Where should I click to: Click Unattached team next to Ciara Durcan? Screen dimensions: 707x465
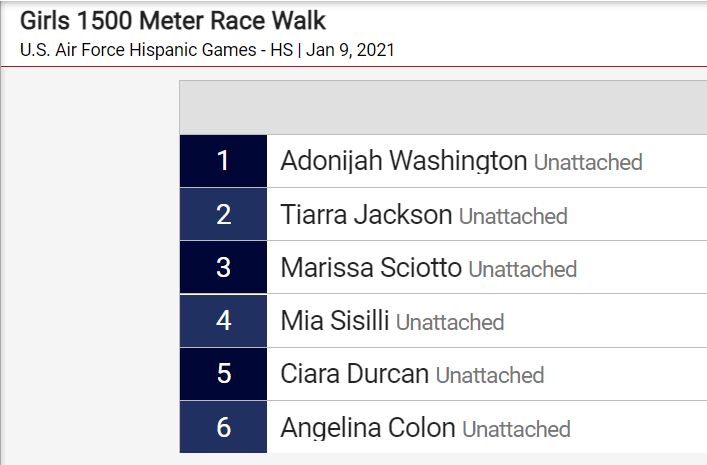tap(490, 376)
